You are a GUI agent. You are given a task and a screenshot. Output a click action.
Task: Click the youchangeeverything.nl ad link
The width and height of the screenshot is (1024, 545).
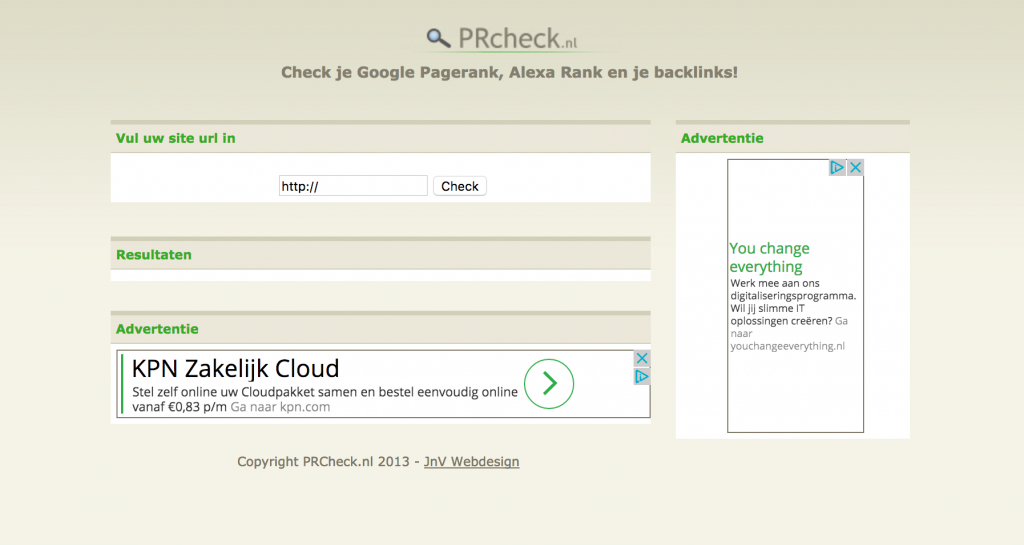coord(787,346)
